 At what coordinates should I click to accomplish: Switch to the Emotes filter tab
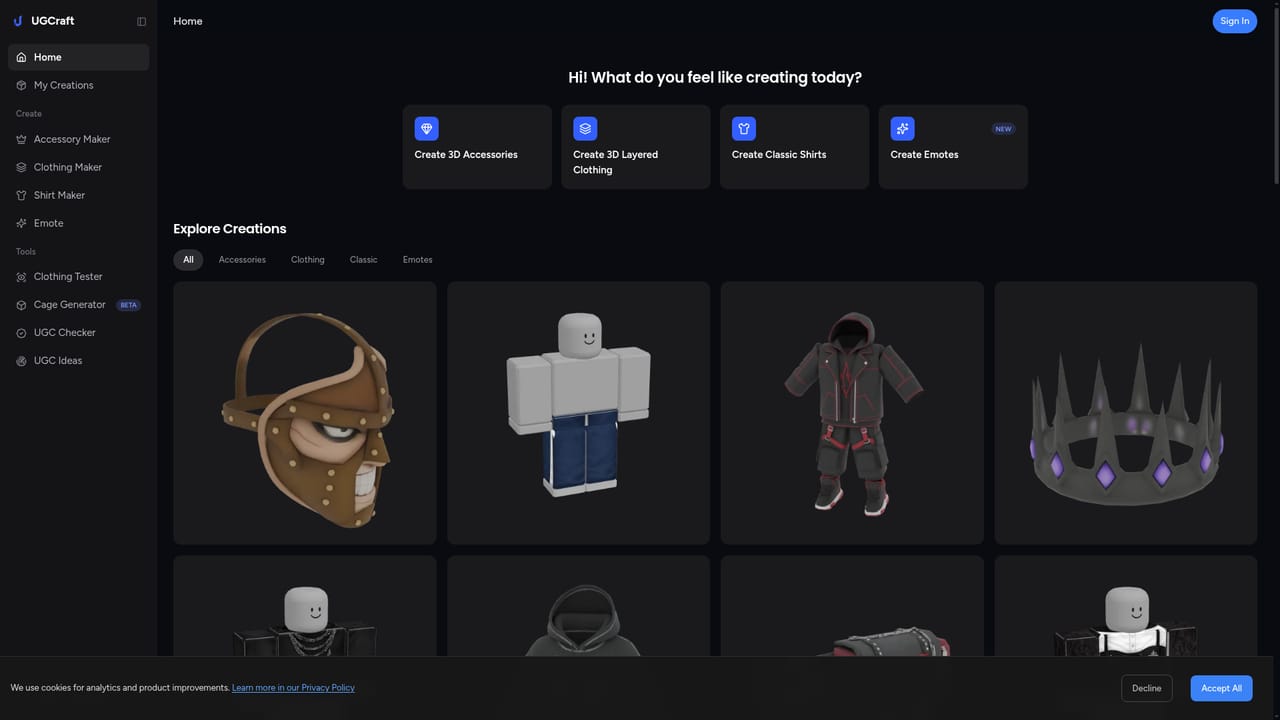coord(418,260)
